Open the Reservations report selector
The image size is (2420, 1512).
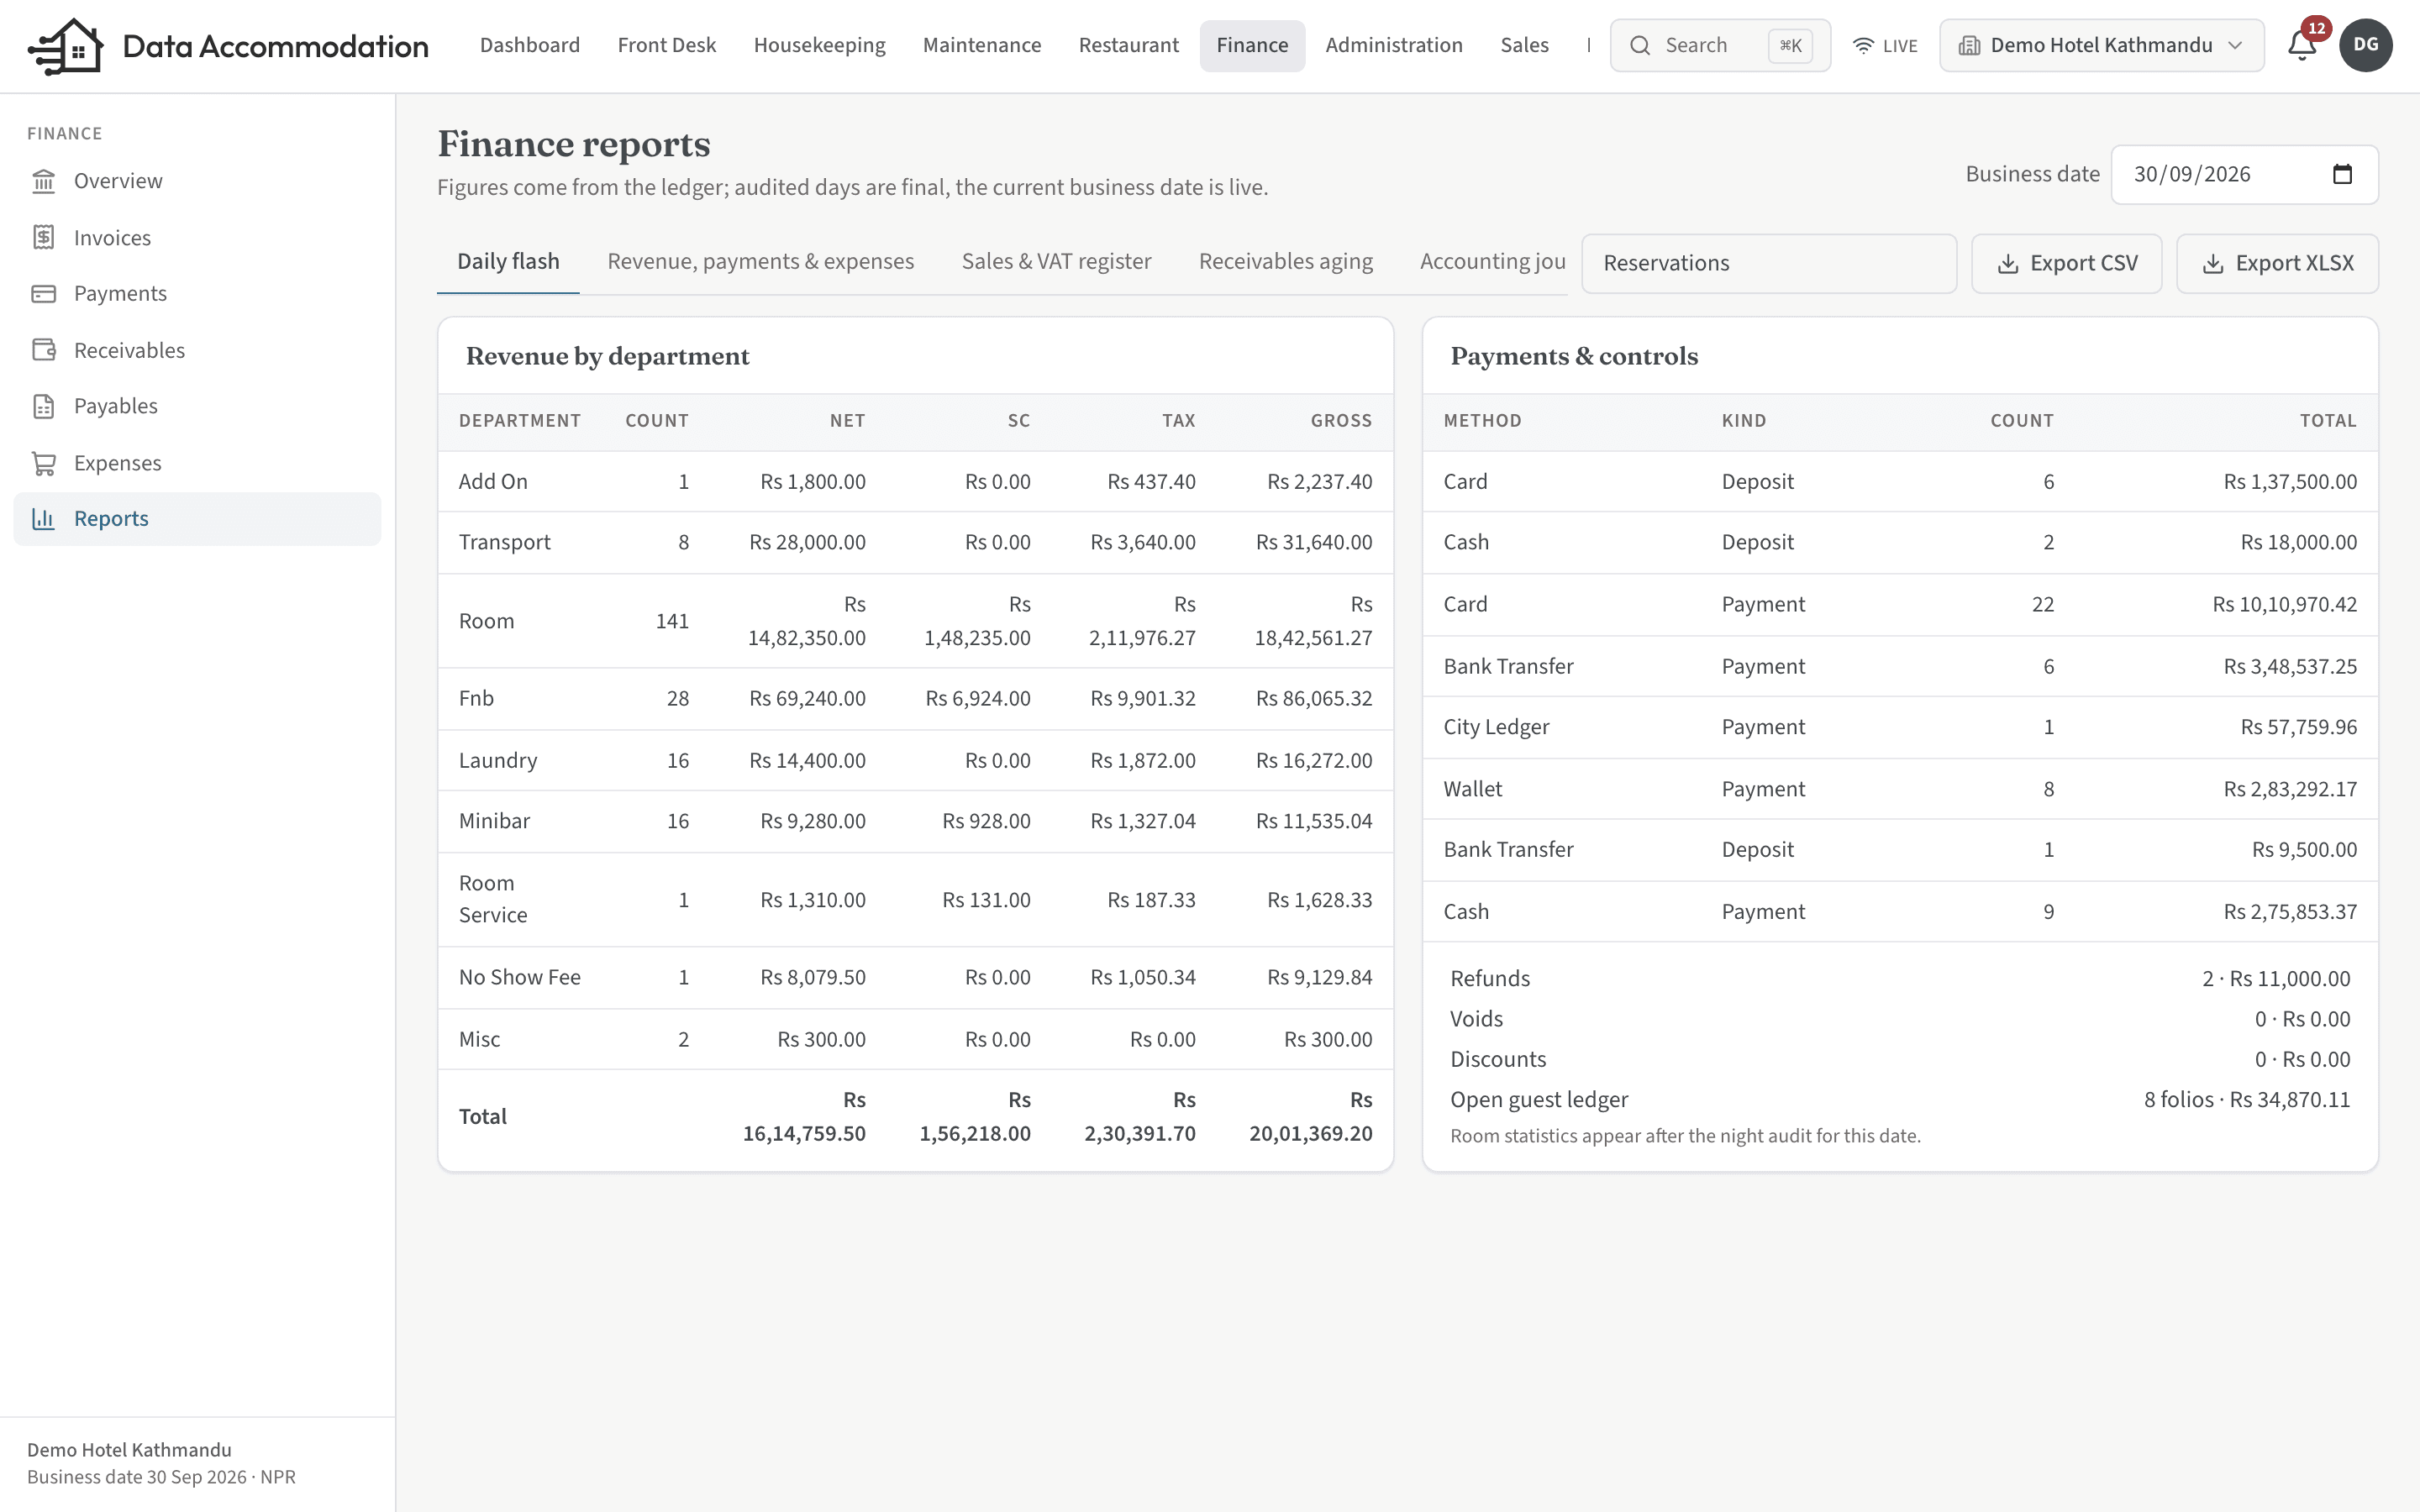point(1768,263)
